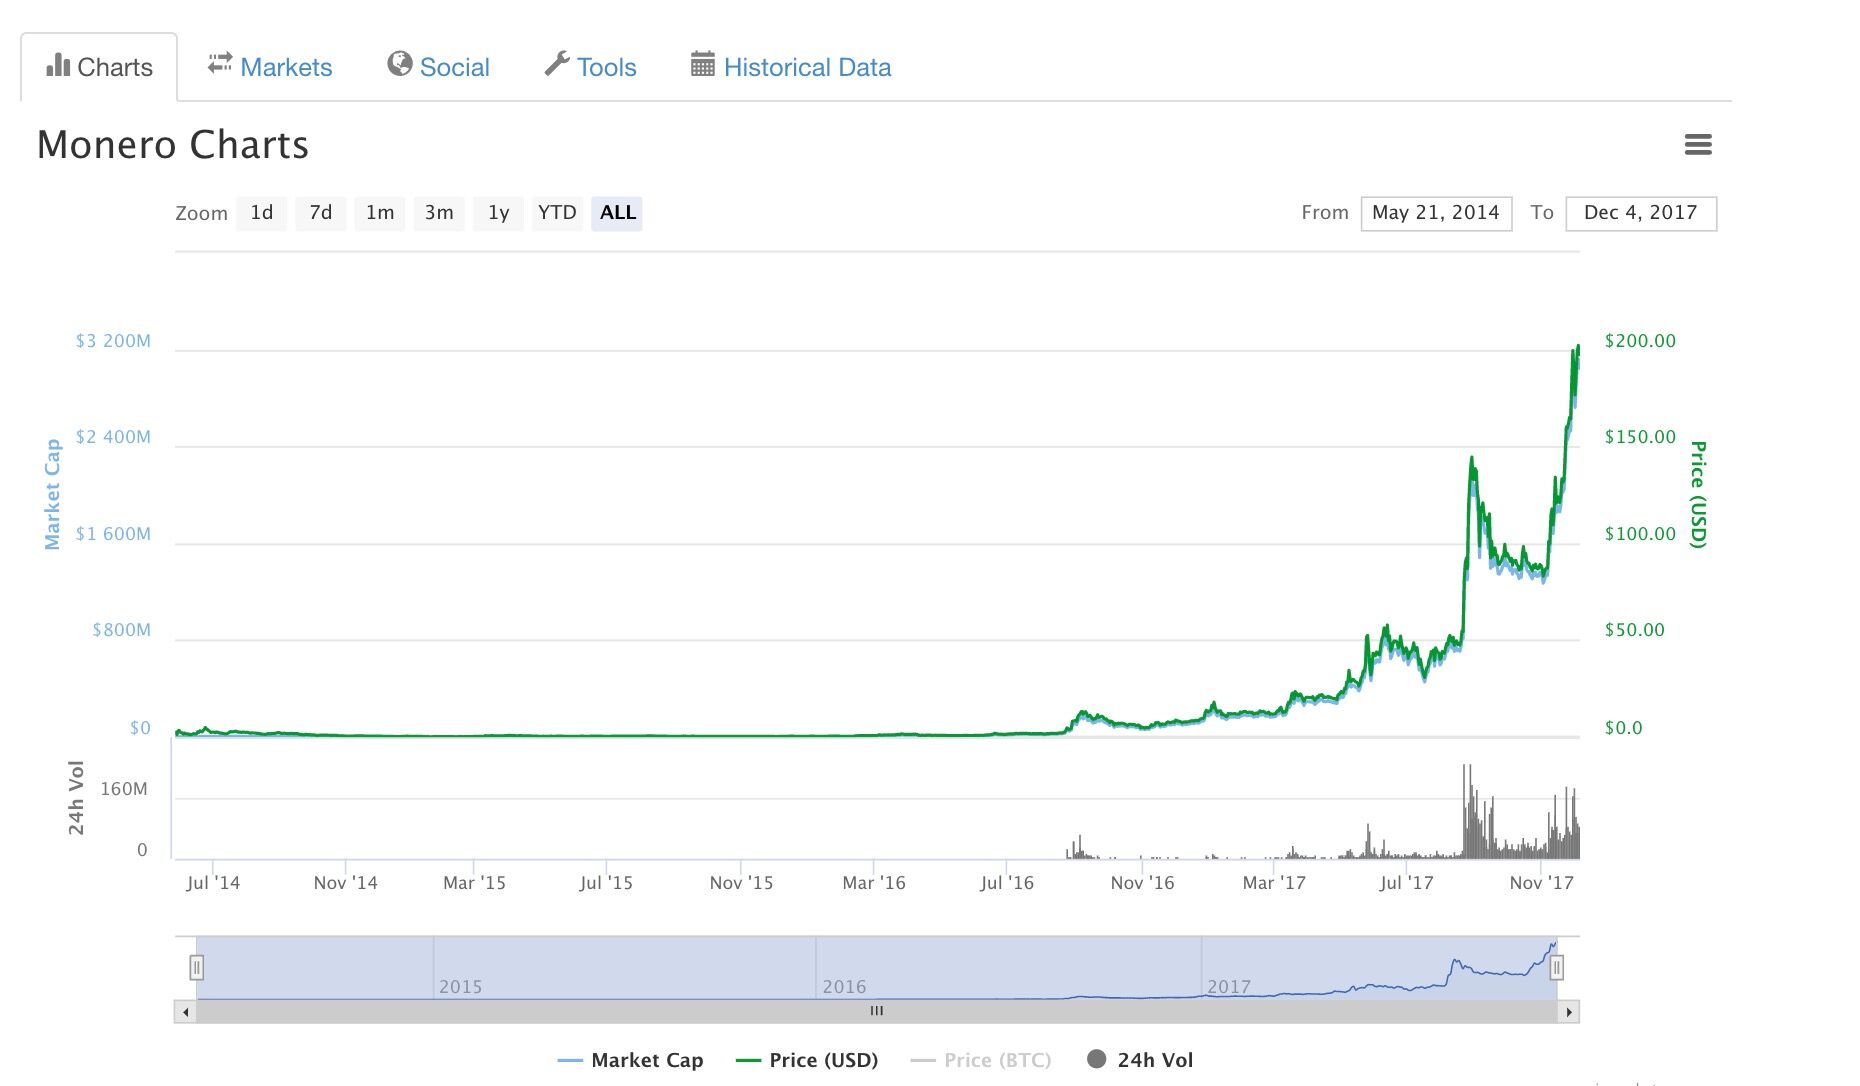Click the Price (USD) axis title
The image size is (1860, 1086).
(1698, 494)
